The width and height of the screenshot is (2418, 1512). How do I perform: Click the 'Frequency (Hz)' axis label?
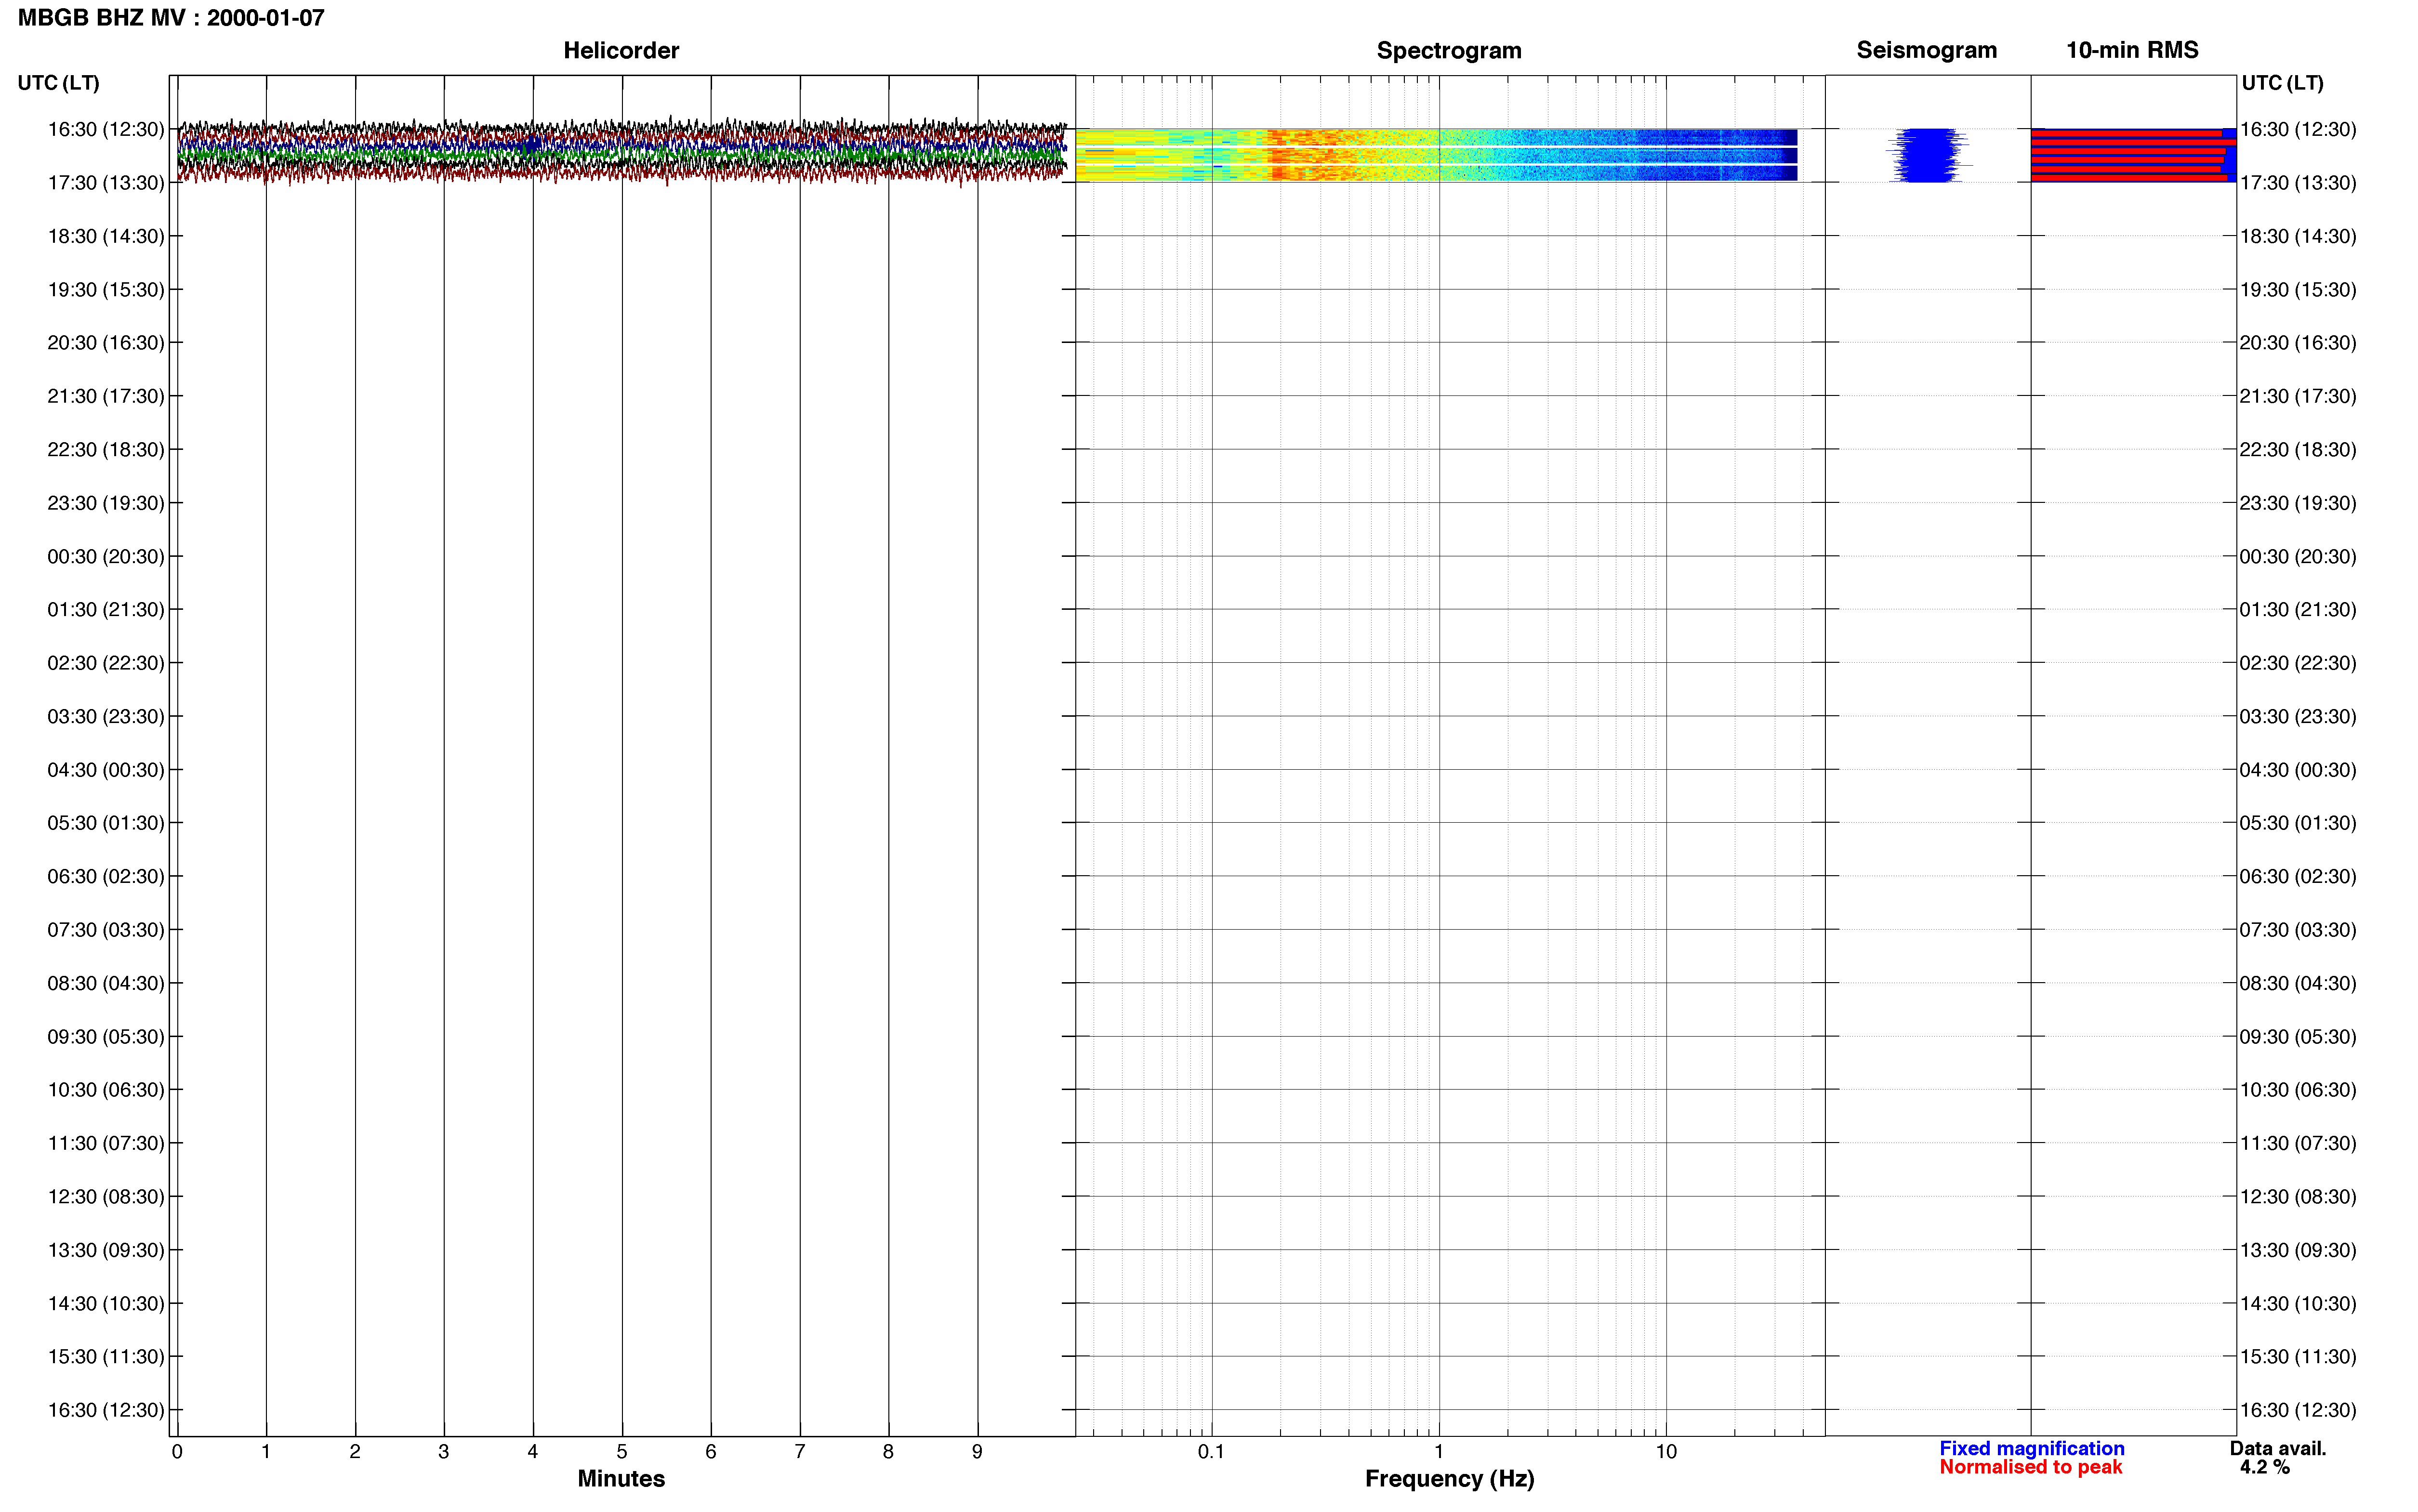(x=1449, y=1478)
